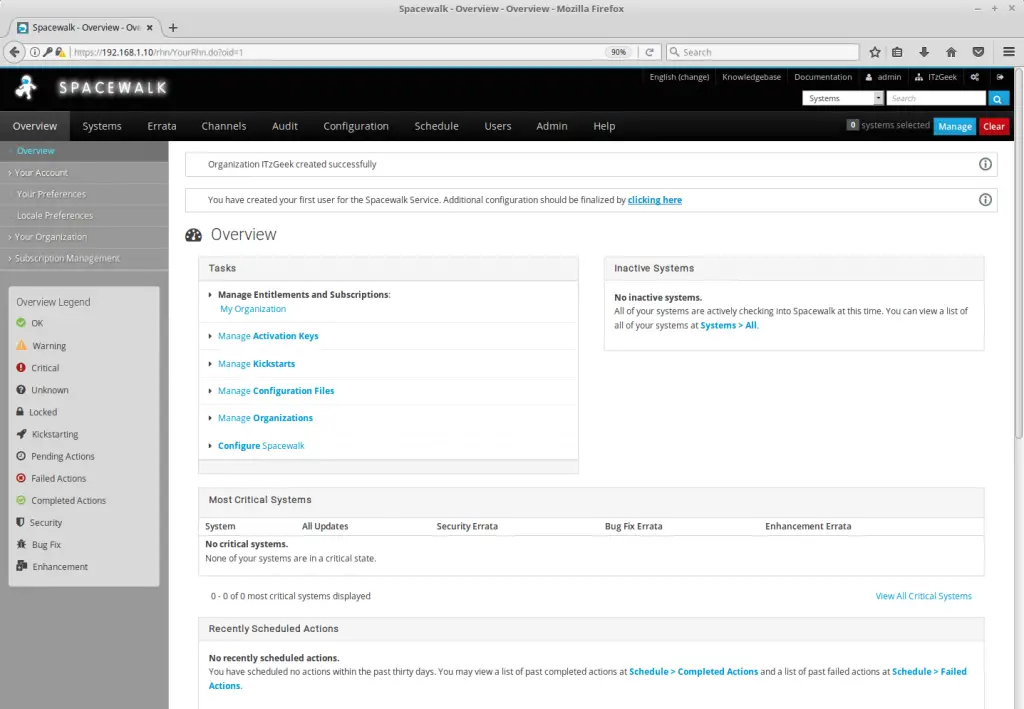Open preferences via the gears icon in header
This screenshot has height=709, width=1024.
point(974,77)
